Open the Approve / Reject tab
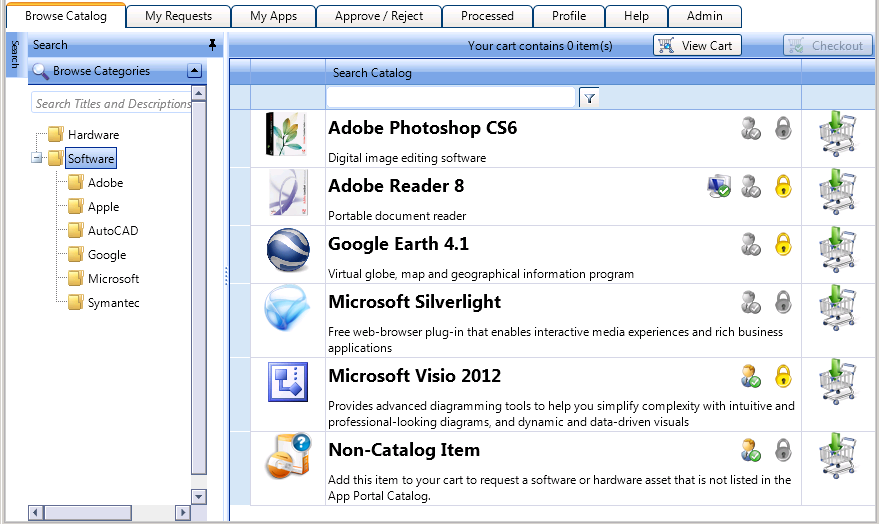Image resolution: width=879 pixels, height=524 pixels. click(x=379, y=16)
